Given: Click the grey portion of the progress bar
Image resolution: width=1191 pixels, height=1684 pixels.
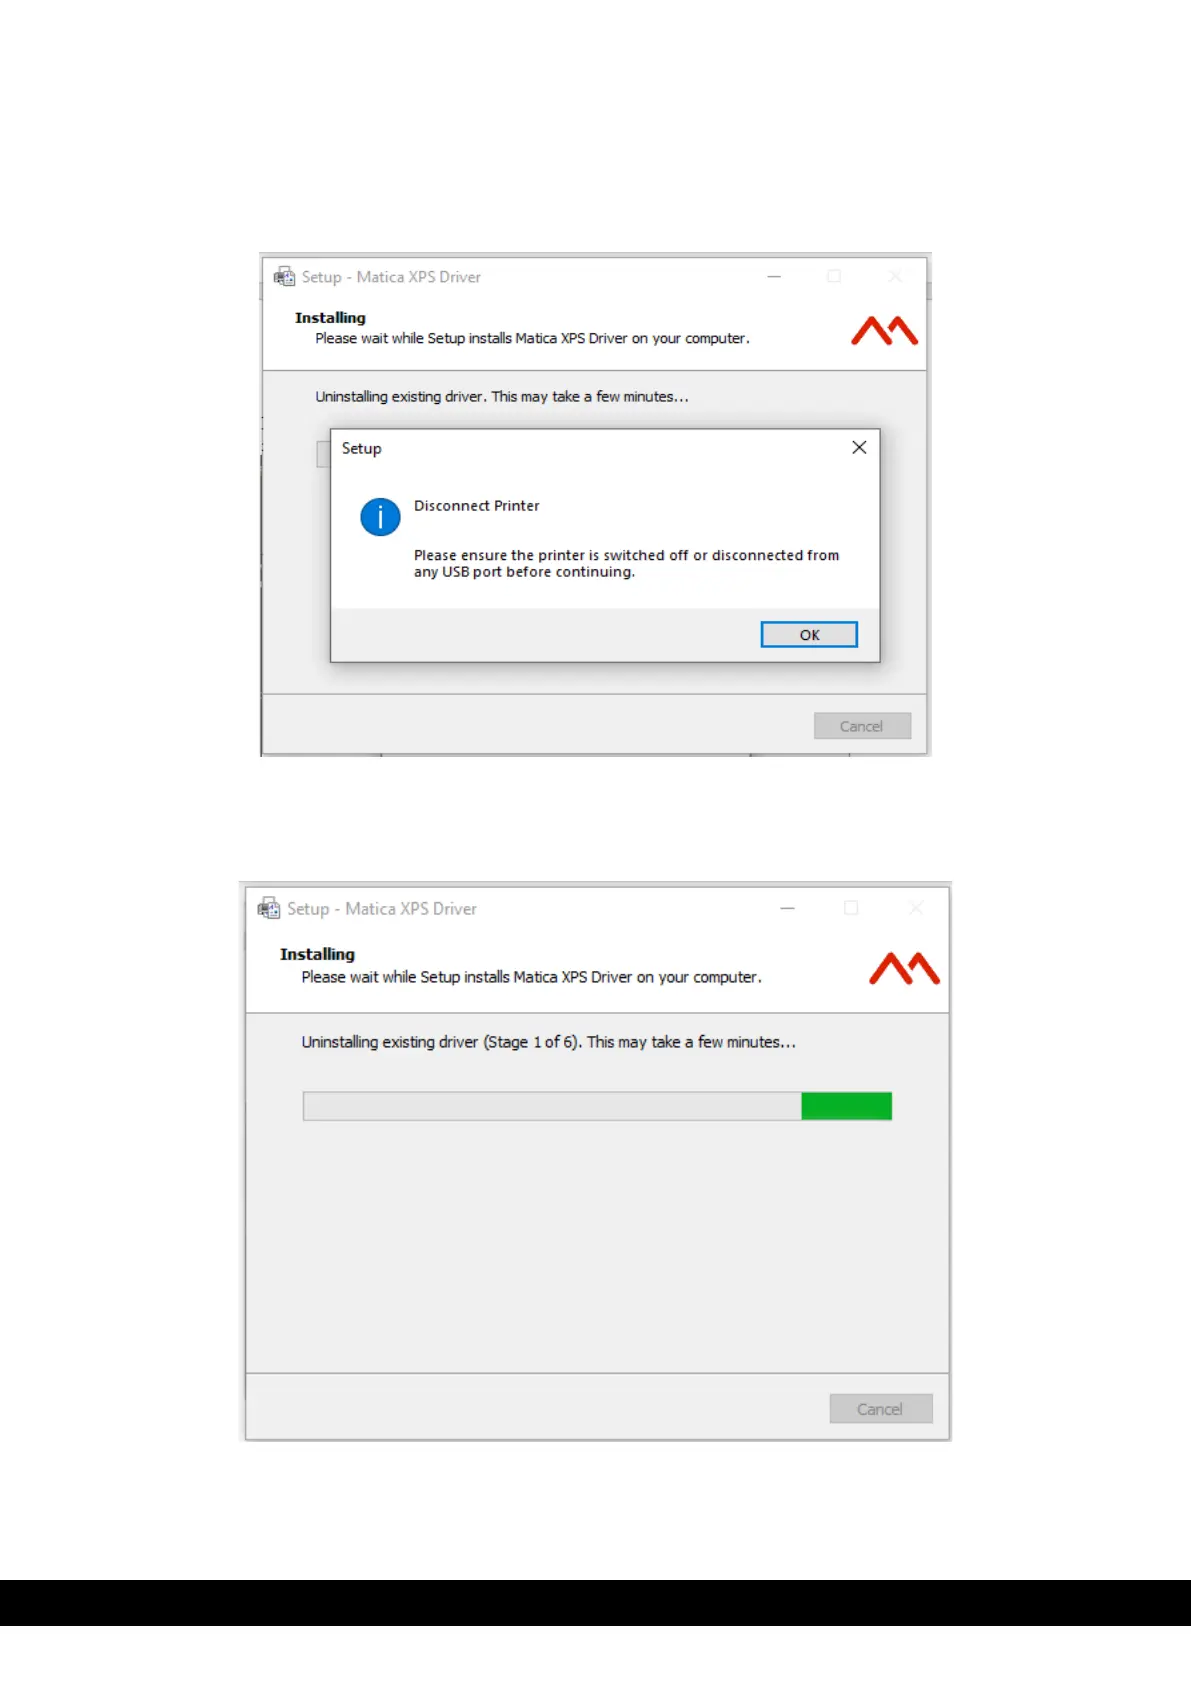Looking at the screenshot, I should coord(552,1106).
